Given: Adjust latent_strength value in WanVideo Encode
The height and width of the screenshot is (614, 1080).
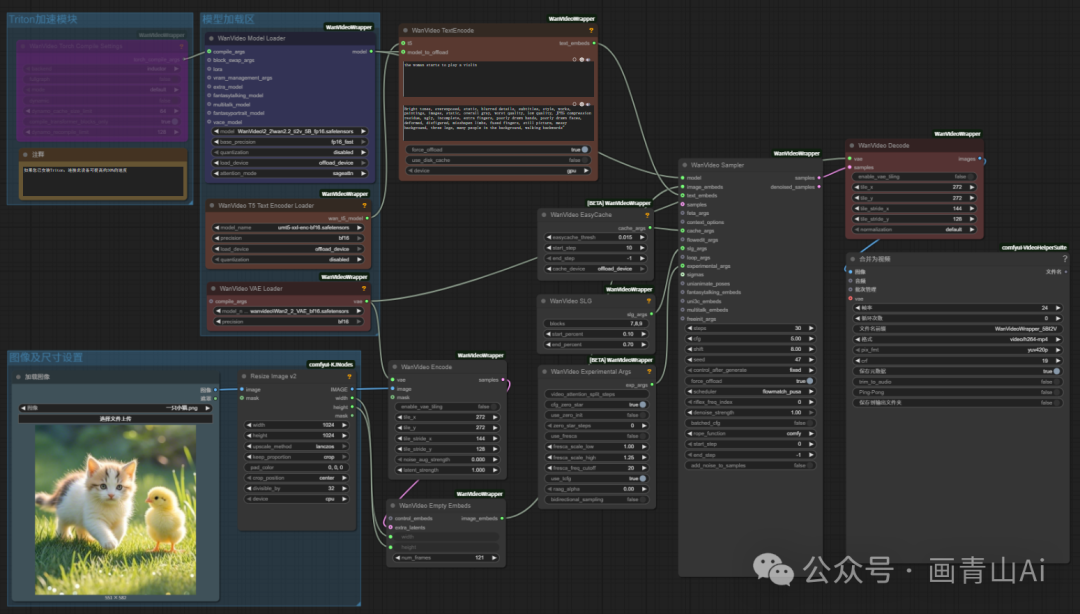Looking at the screenshot, I should (x=447, y=470).
